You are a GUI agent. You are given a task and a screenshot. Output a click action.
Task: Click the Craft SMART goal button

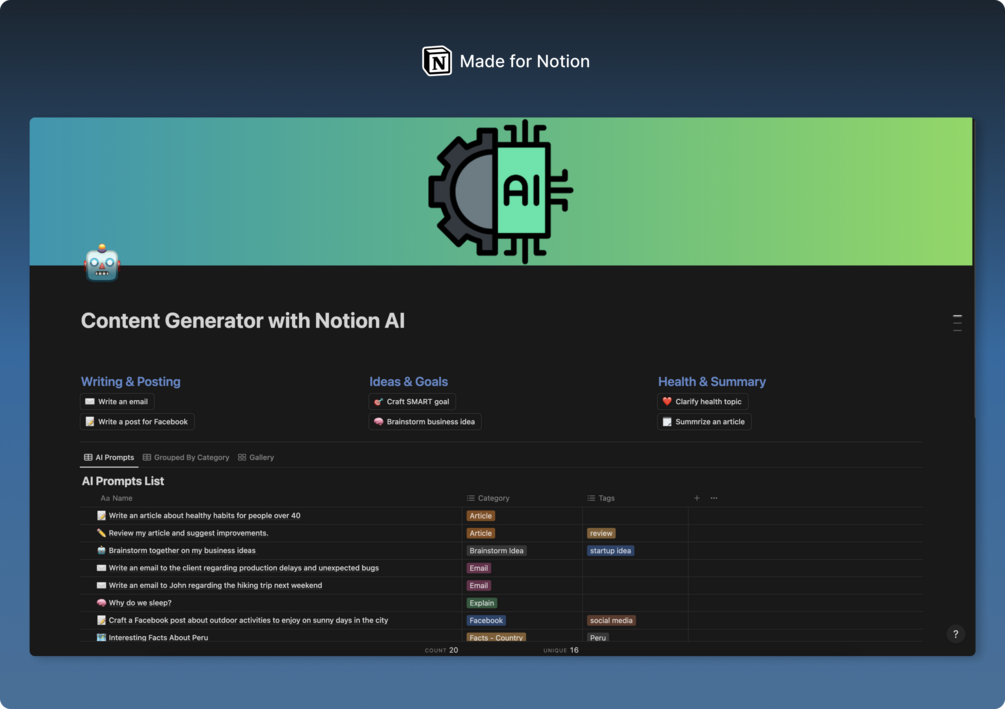(x=412, y=402)
